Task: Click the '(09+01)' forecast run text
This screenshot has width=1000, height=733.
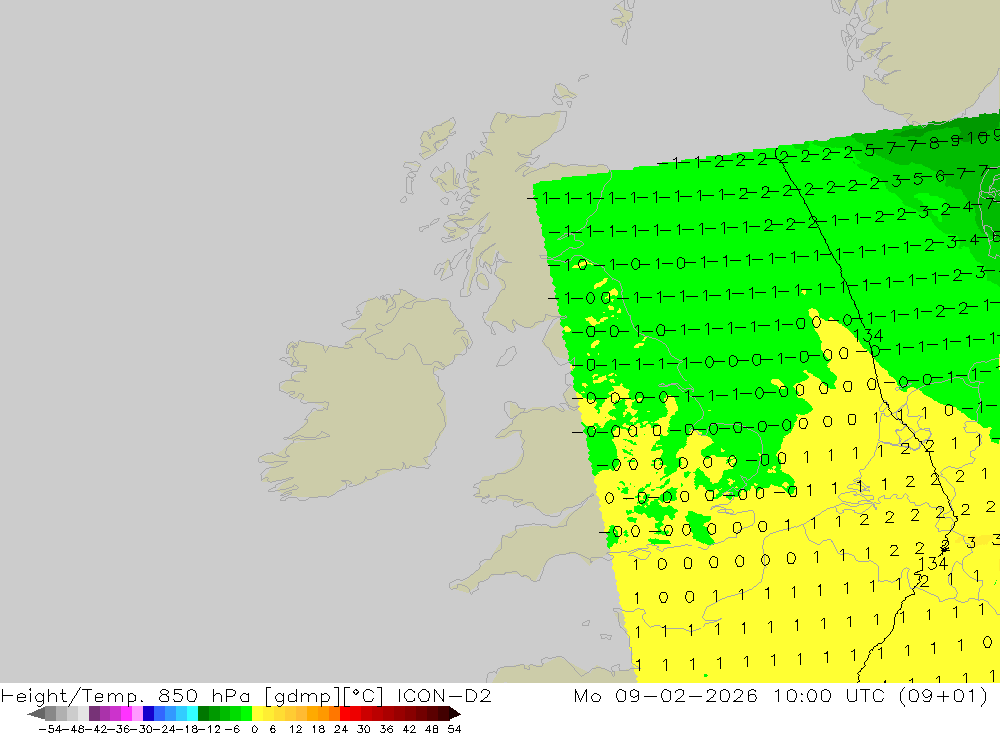Action: coord(943,695)
